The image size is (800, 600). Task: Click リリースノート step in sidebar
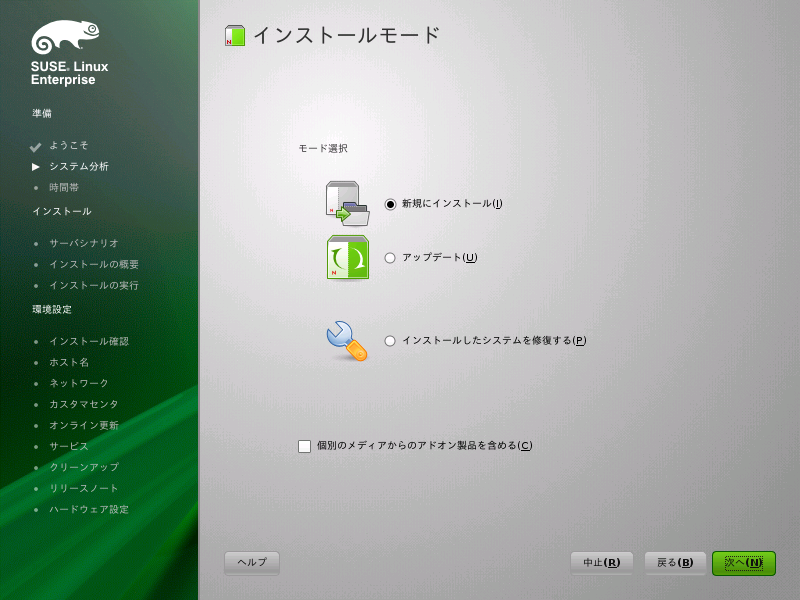(84, 488)
